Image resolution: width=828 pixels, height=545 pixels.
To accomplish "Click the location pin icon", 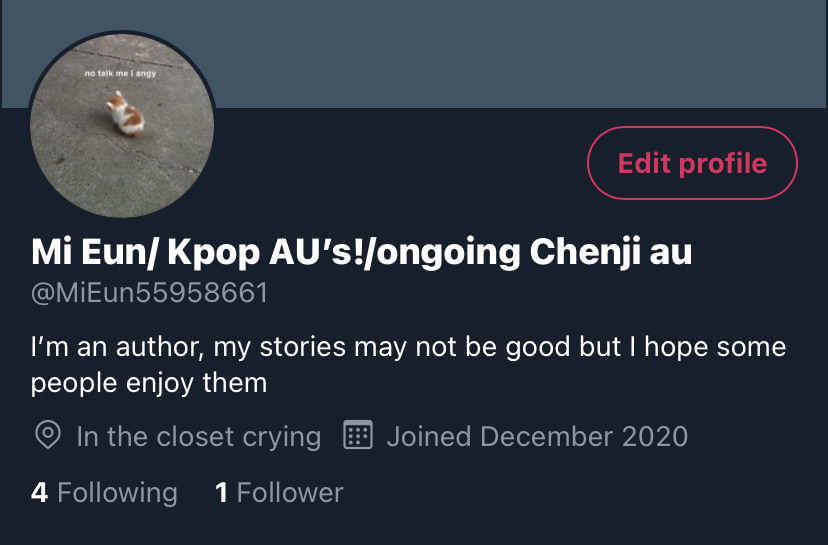I will pos(48,435).
